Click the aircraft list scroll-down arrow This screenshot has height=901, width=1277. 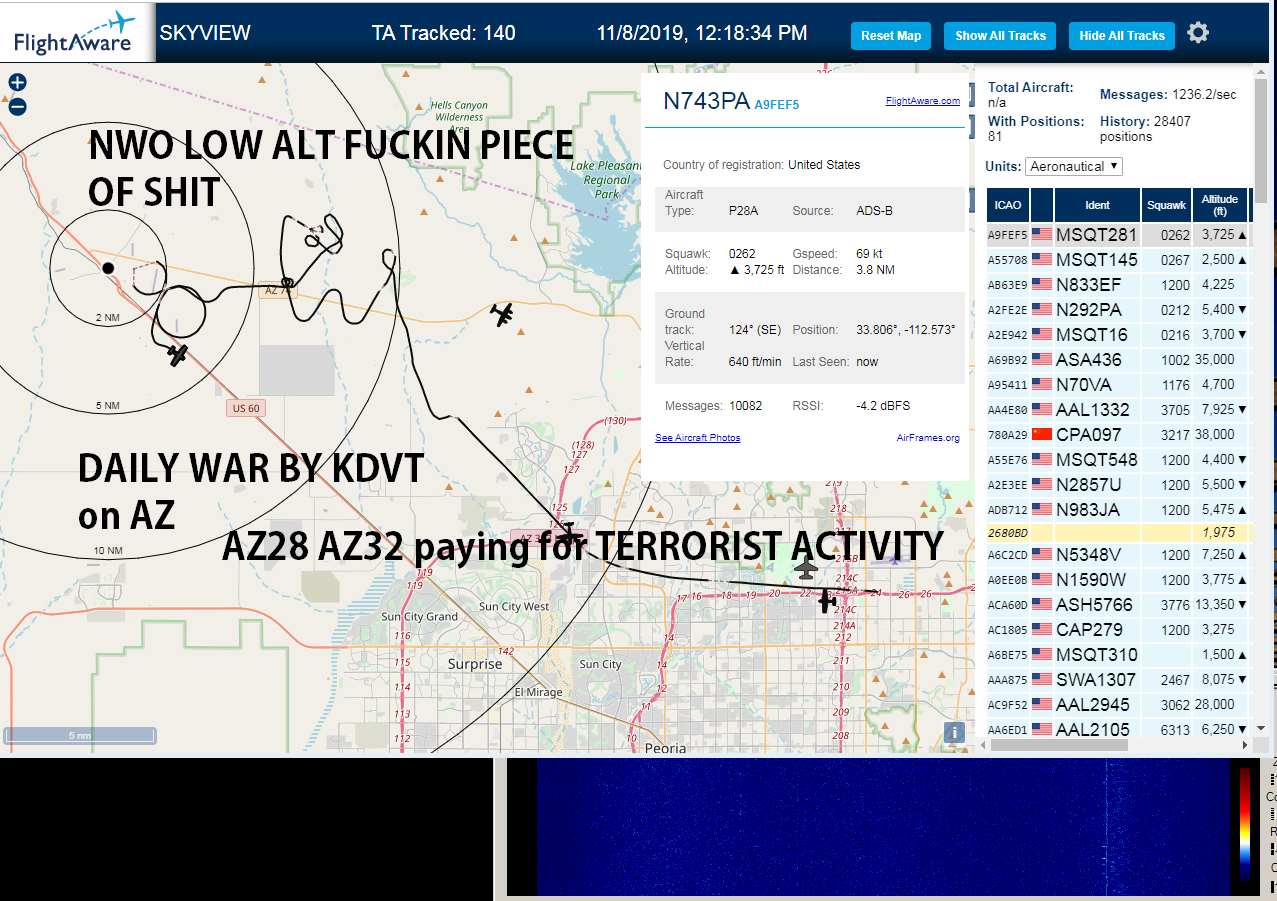[1261, 728]
